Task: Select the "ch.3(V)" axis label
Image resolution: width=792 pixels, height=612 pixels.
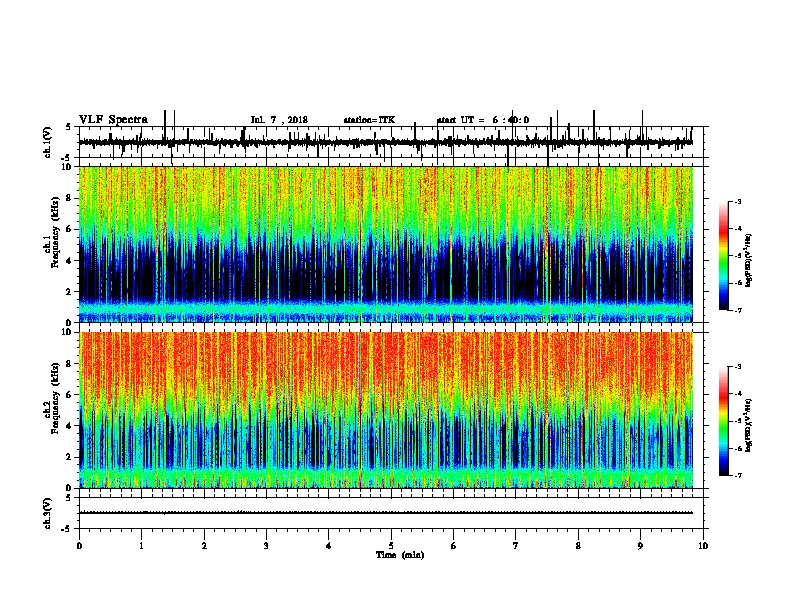Action: click(48, 513)
